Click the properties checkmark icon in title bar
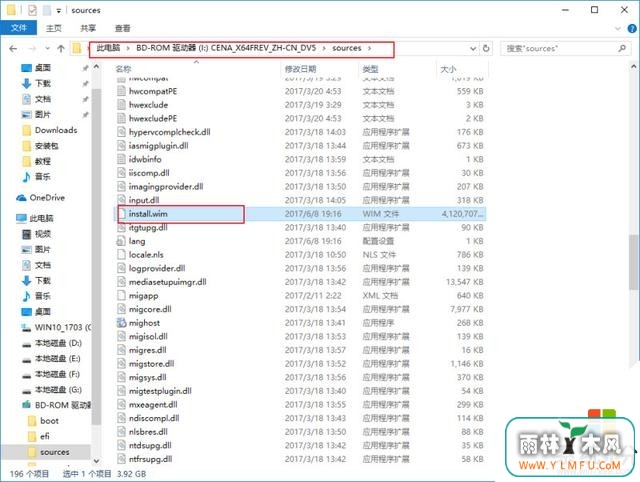The image size is (640, 482). click(32, 10)
